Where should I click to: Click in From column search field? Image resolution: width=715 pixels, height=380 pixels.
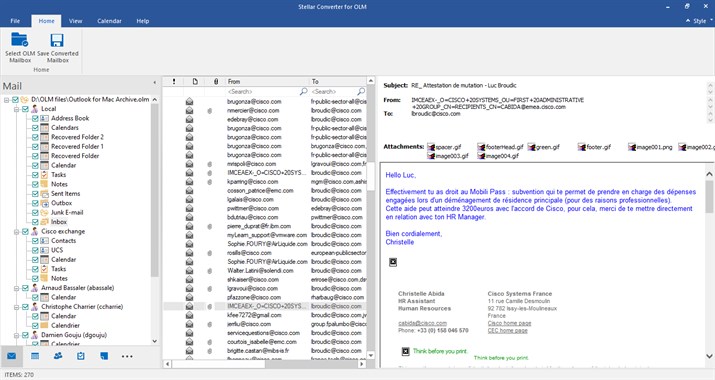click(x=262, y=92)
